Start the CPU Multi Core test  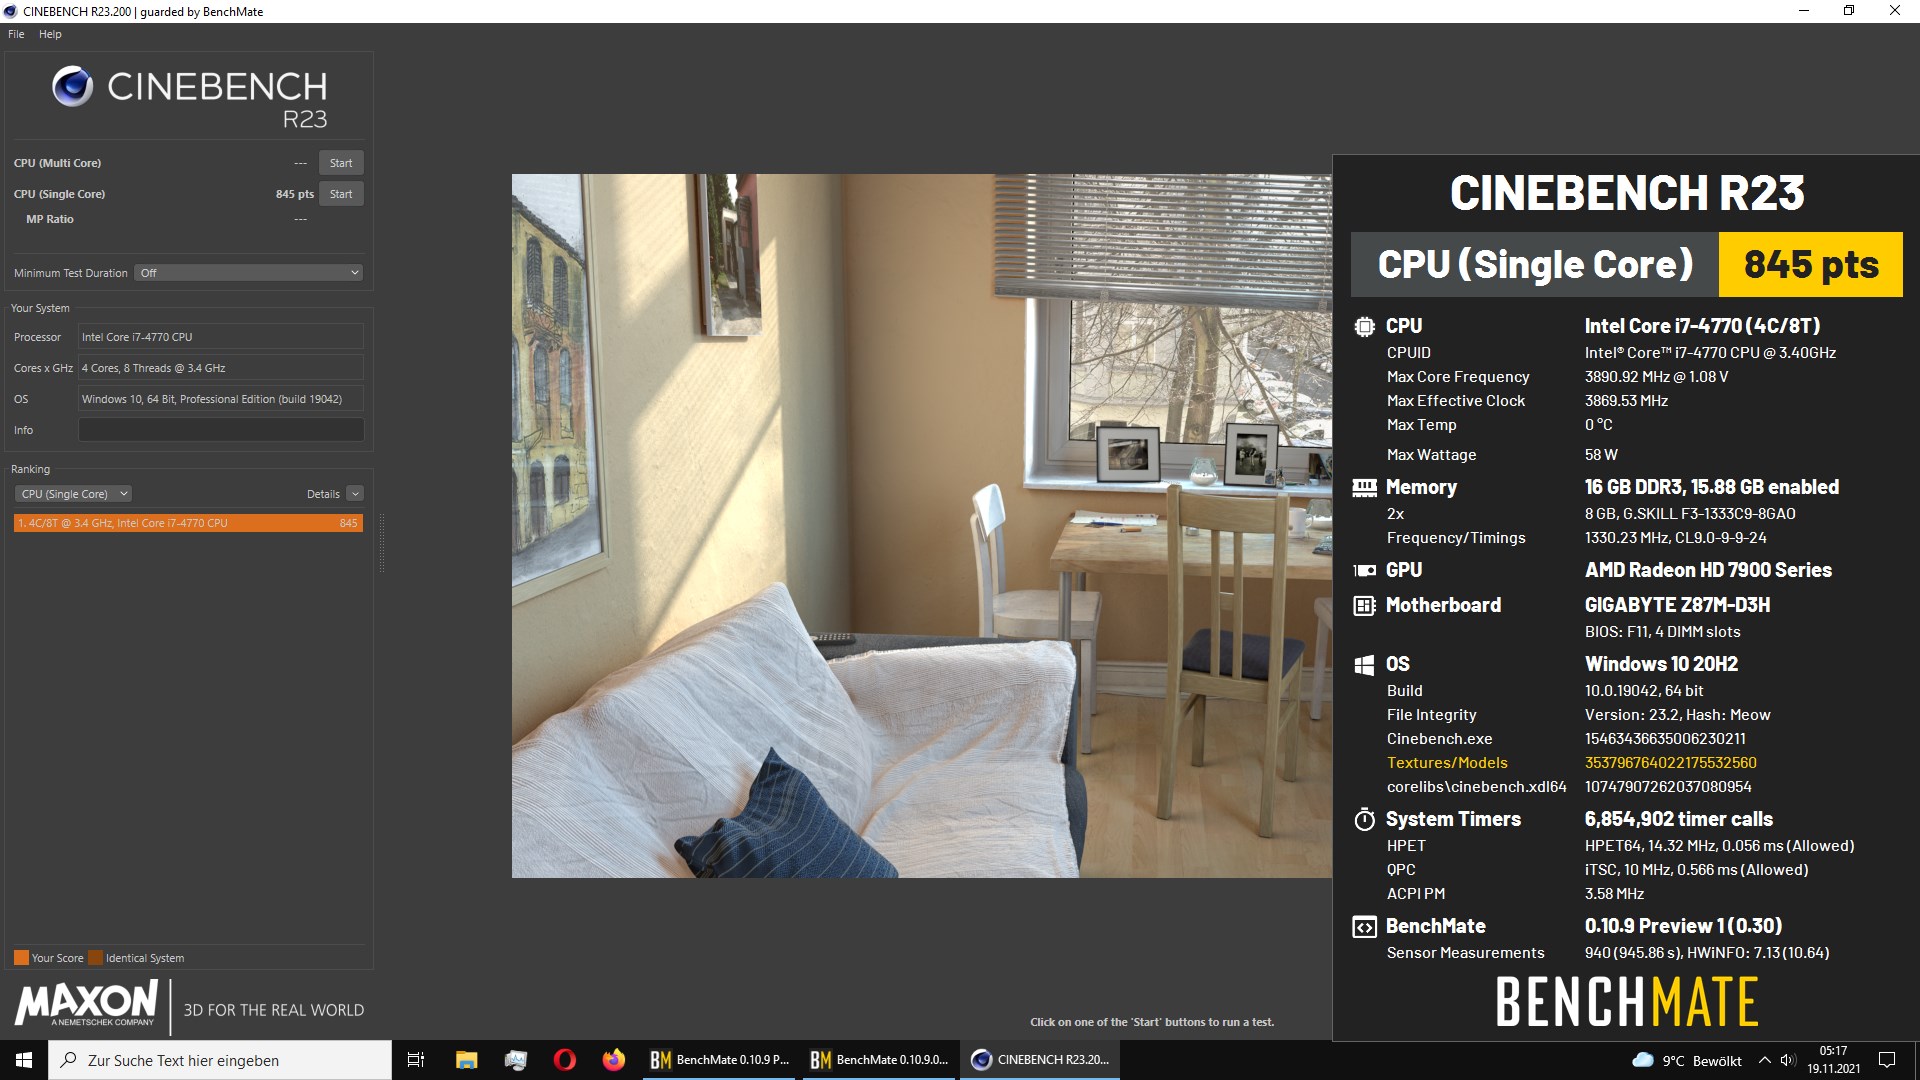tap(341, 163)
